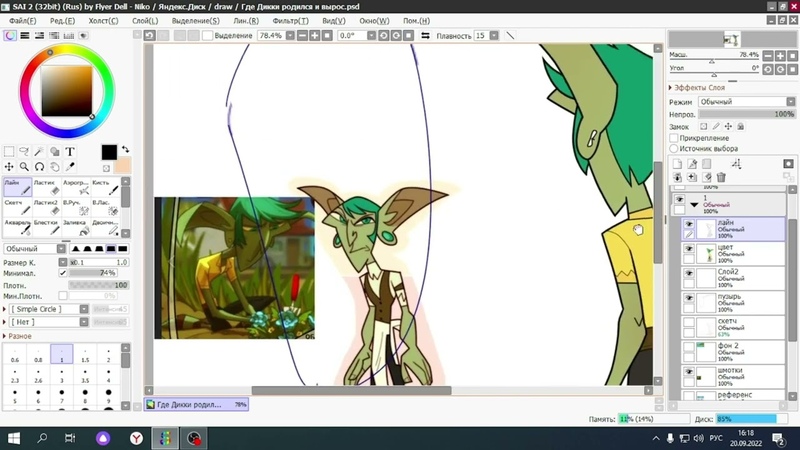Image resolution: width=800 pixels, height=450 pixels.
Task: Open the Слой menu
Action: click(145, 21)
